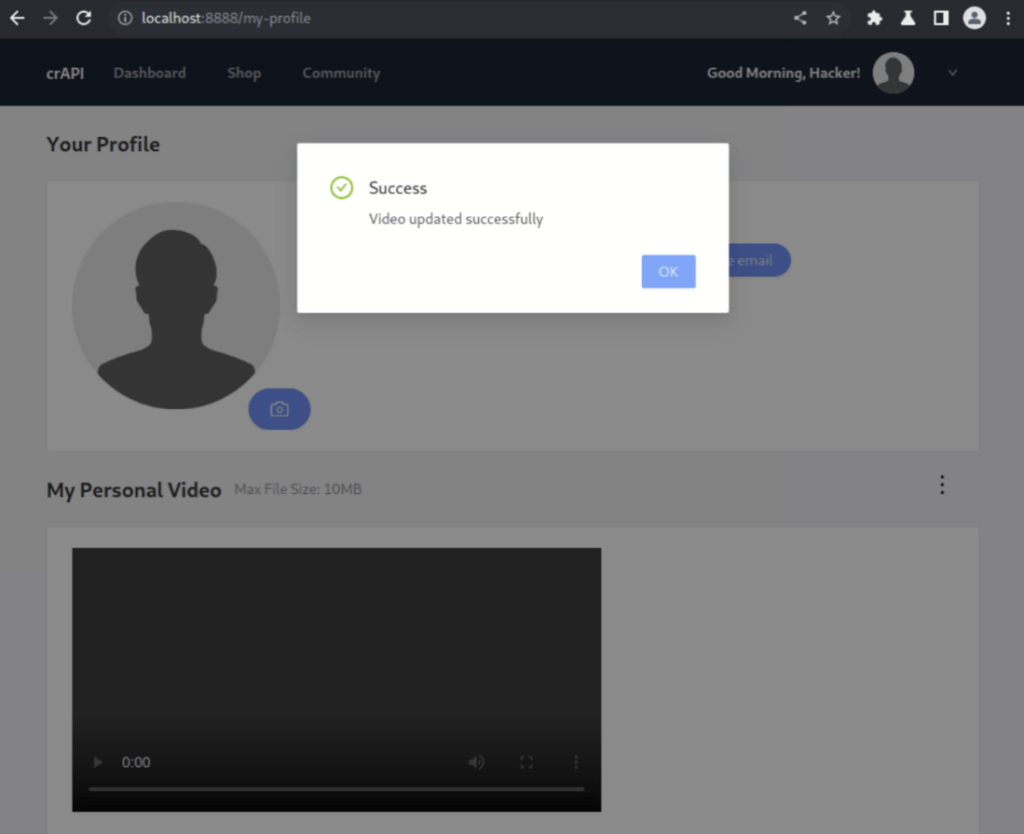This screenshot has height=834, width=1024.
Task: Click the share icon in address bar
Action: click(x=800, y=18)
